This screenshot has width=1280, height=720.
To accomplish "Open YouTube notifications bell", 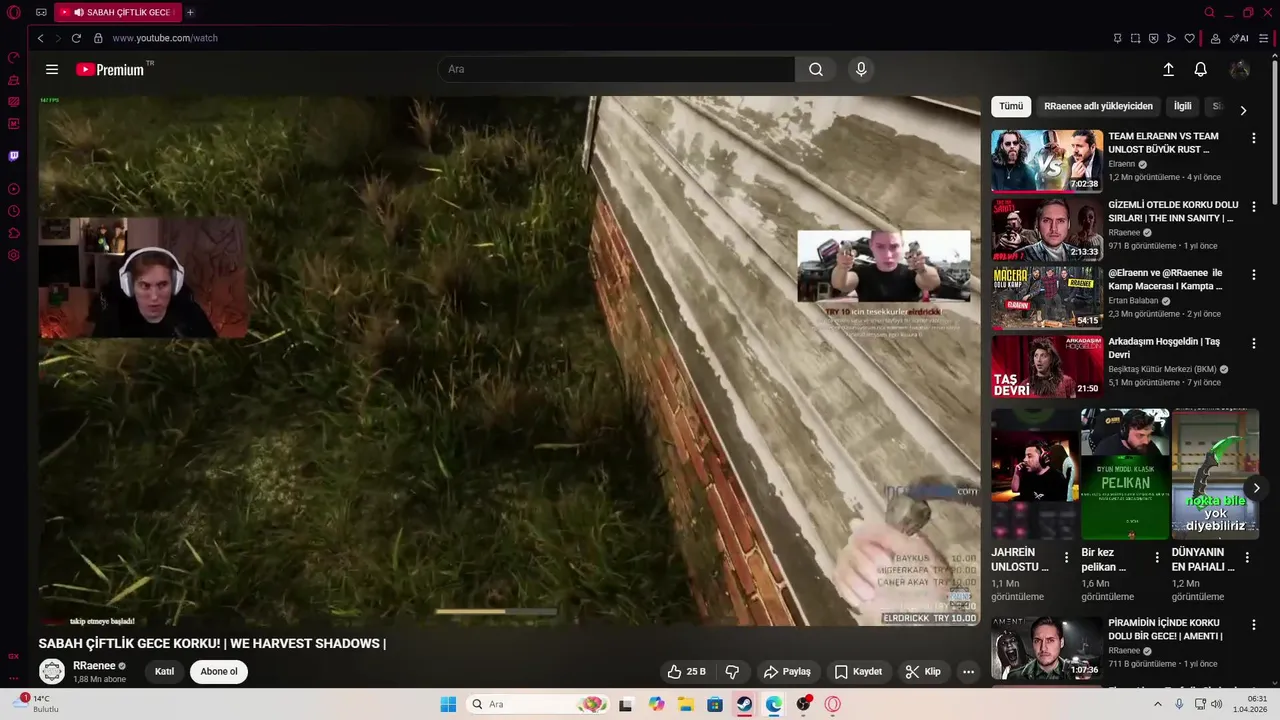I will pyautogui.click(x=1201, y=69).
